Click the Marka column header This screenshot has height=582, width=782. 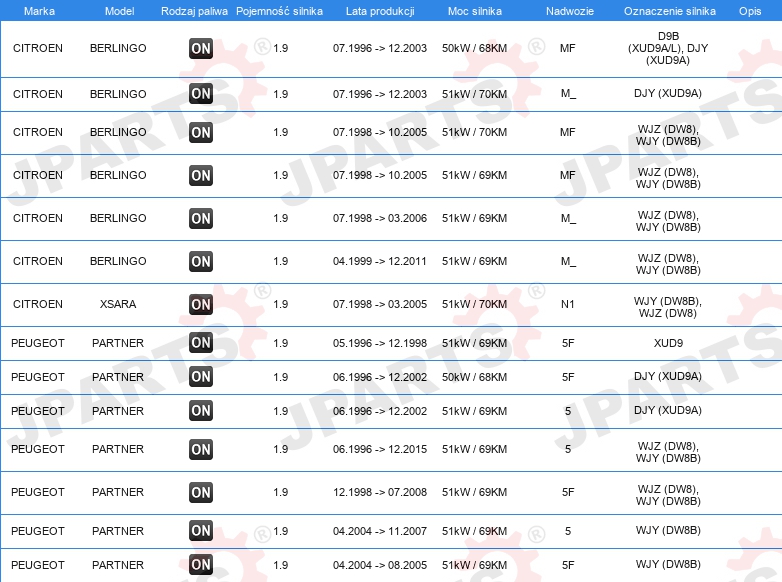[39, 11]
